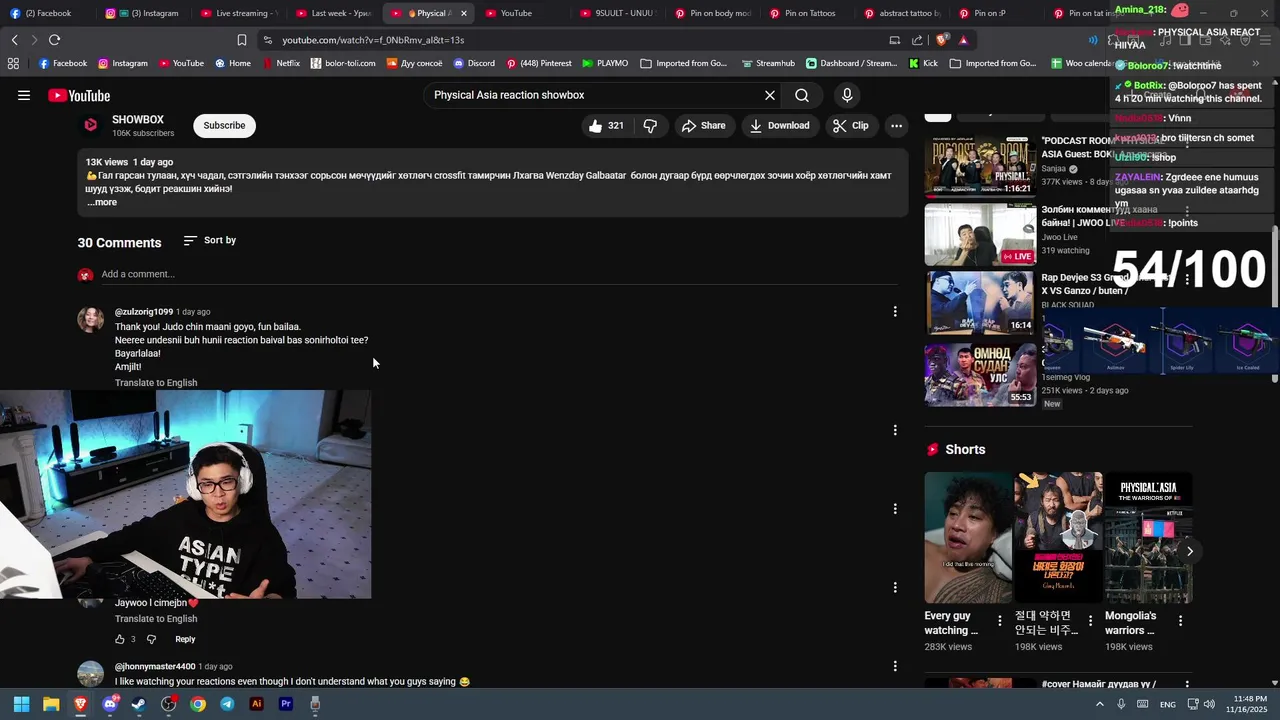This screenshot has width=1280, height=720.
Task: Focus the Add a comment field
Action: [x=498, y=274]
